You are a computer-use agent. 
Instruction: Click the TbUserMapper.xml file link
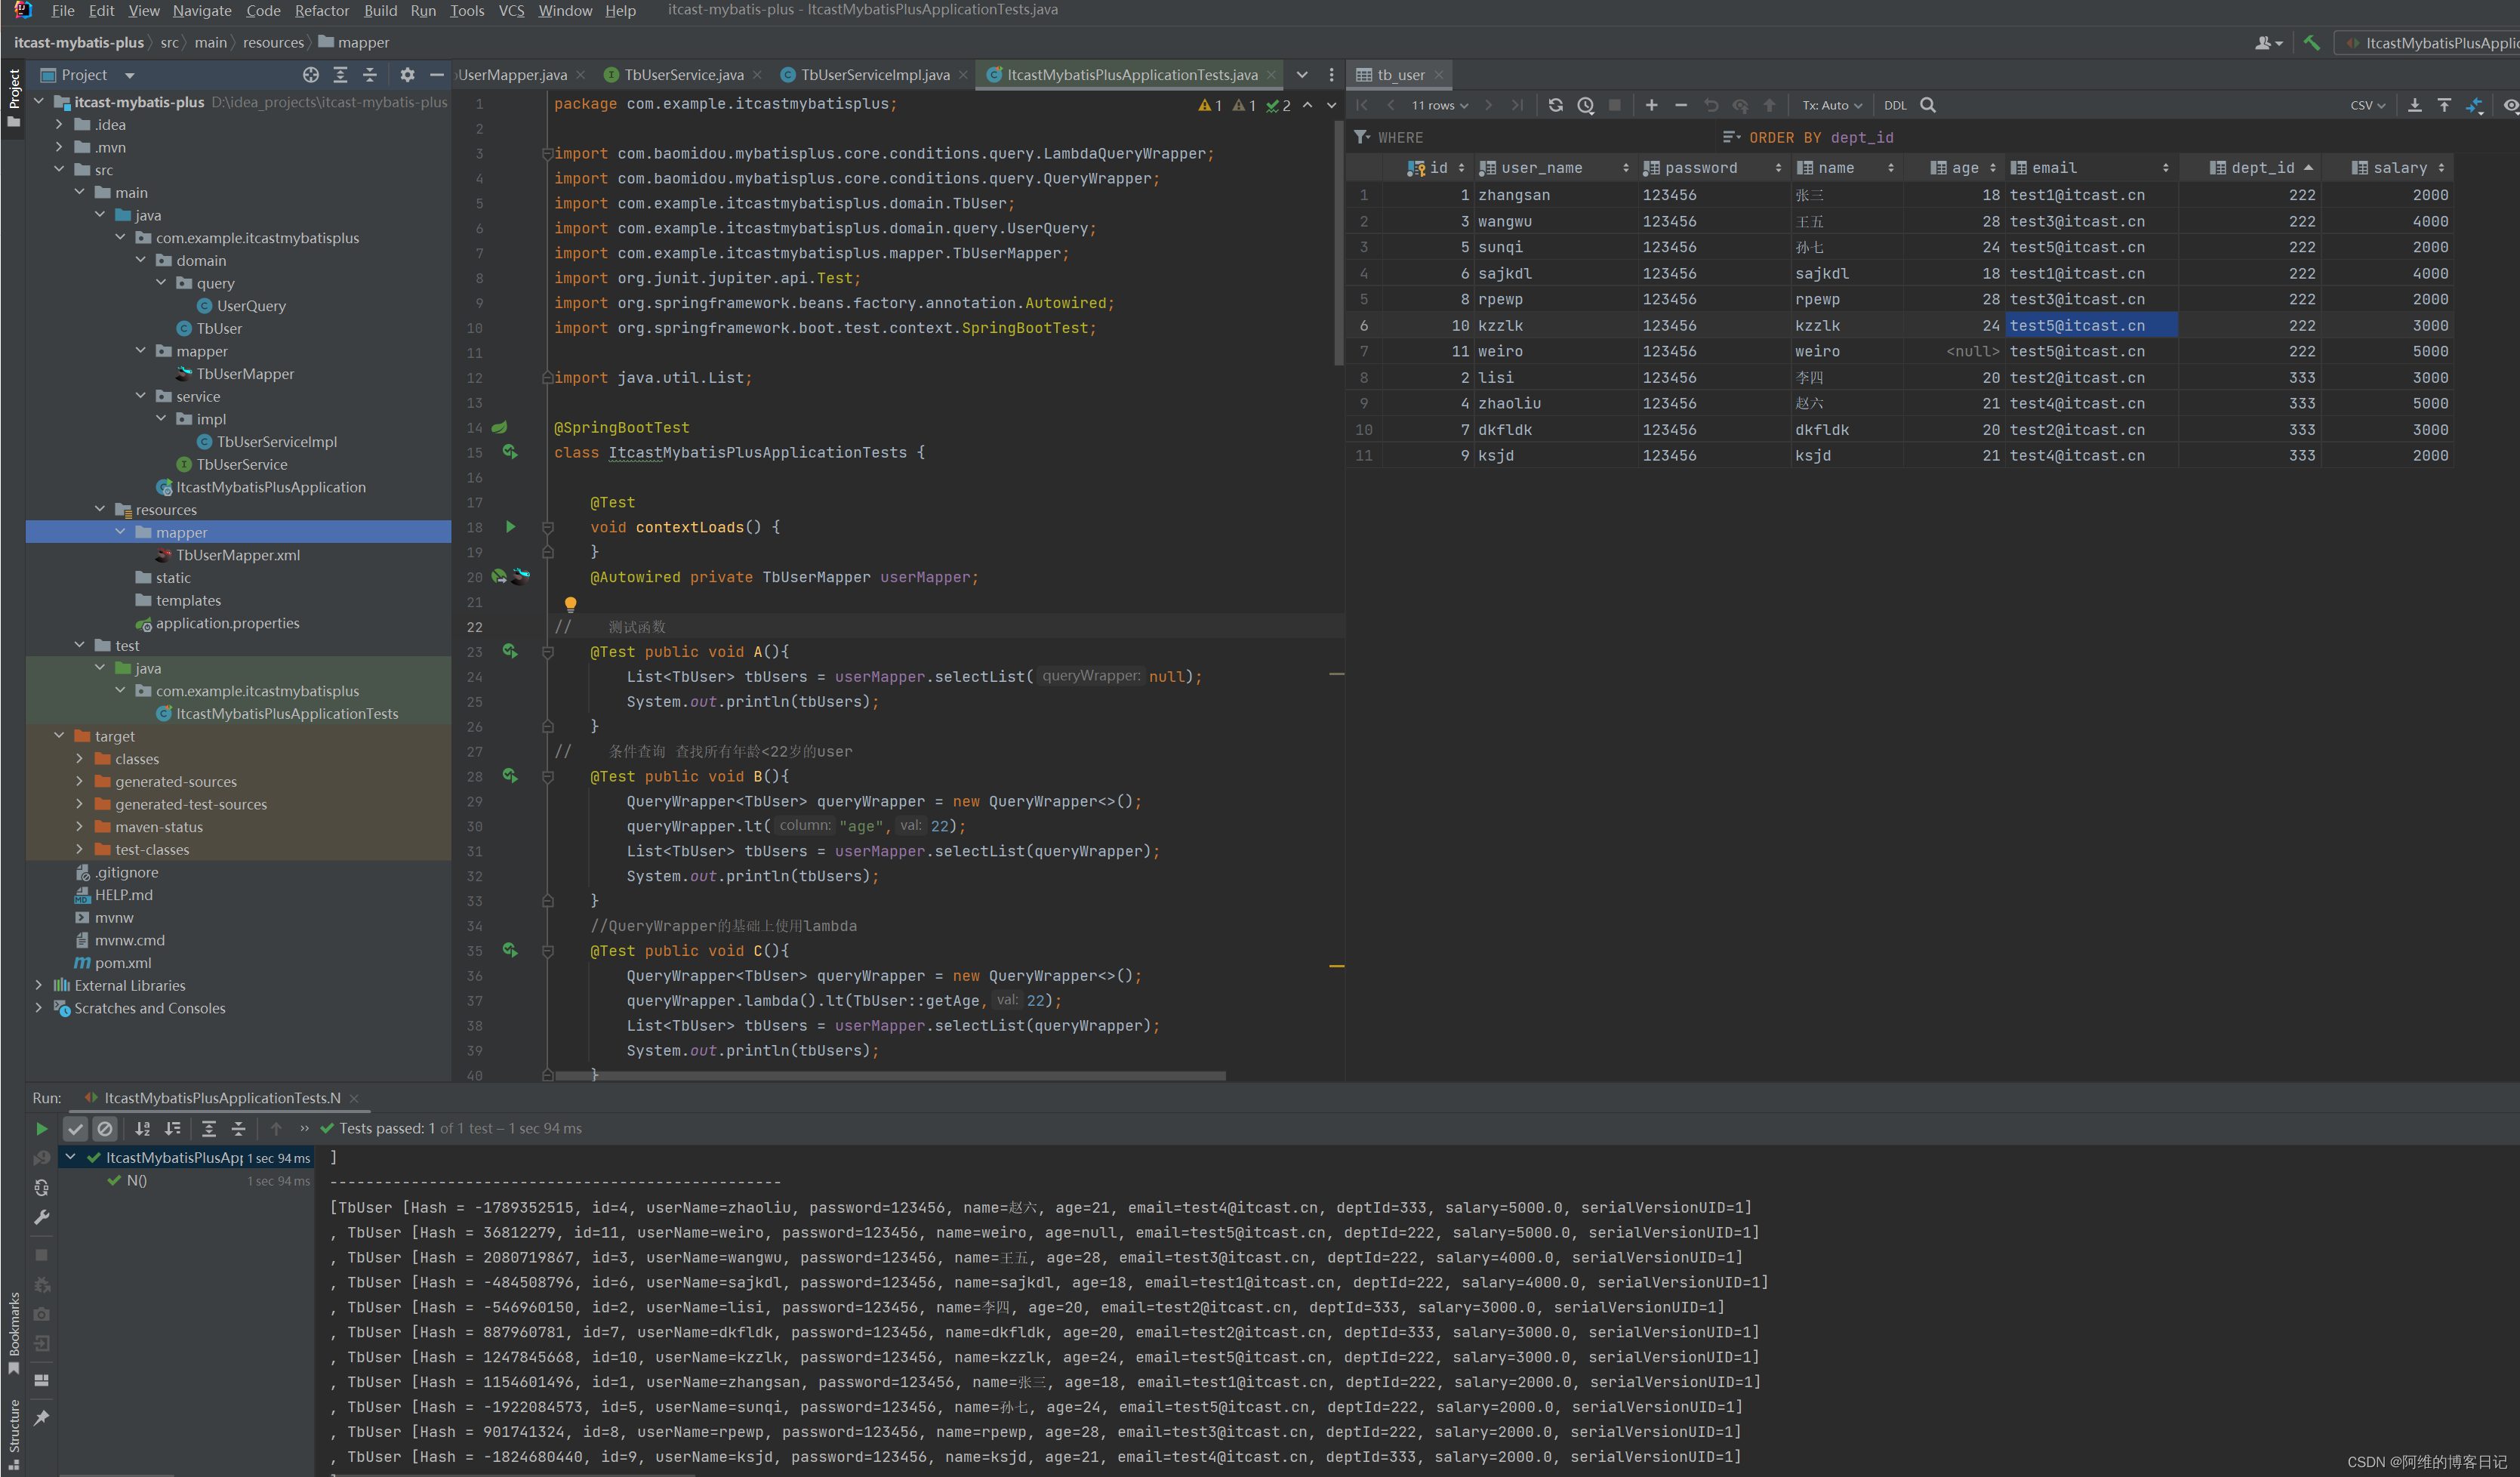click(237, 554)
